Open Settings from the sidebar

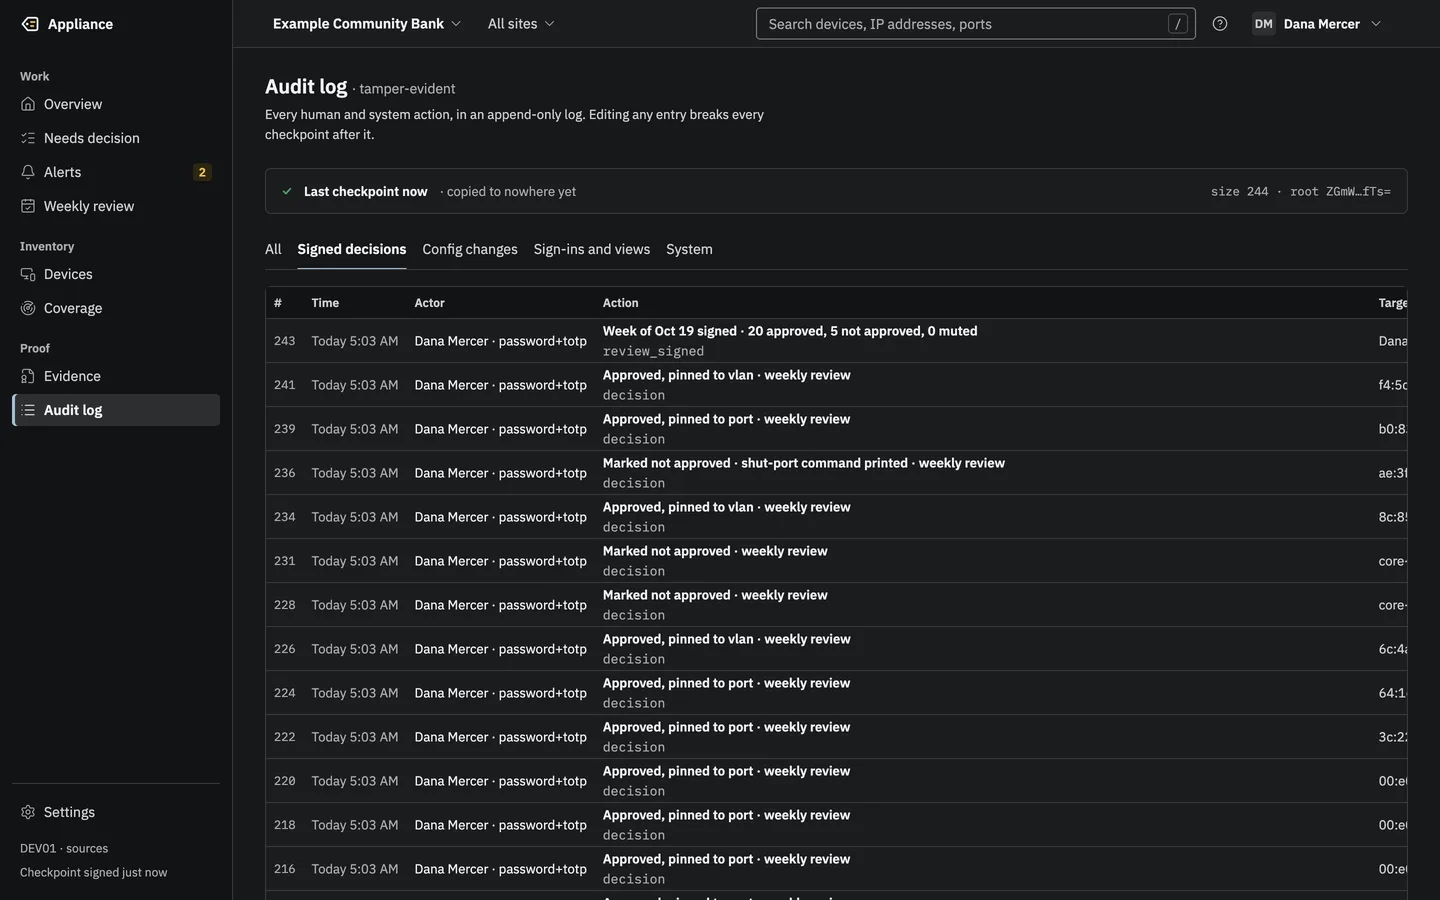click(x=116, y=812)
